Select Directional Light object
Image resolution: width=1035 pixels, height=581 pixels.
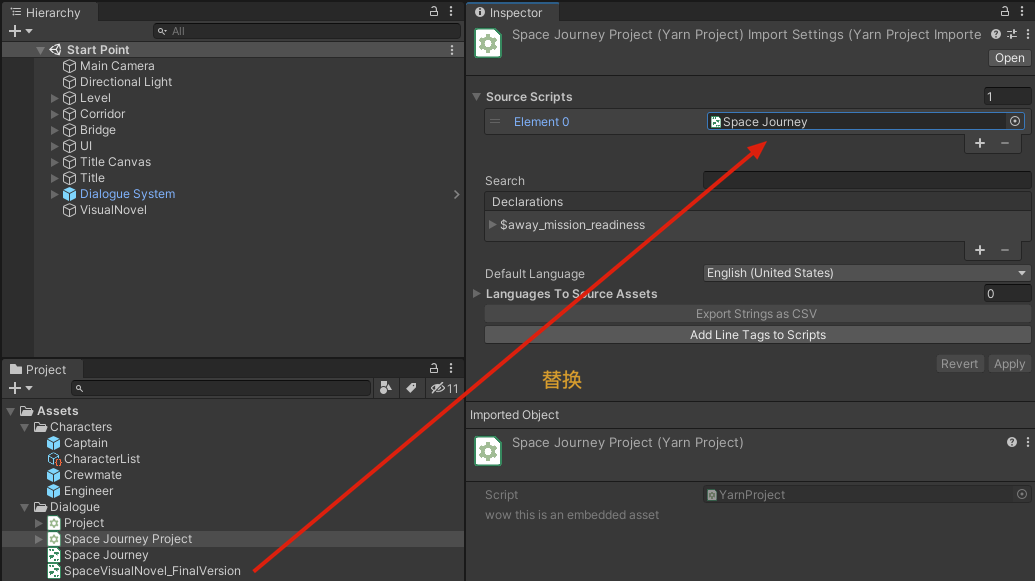125,82
